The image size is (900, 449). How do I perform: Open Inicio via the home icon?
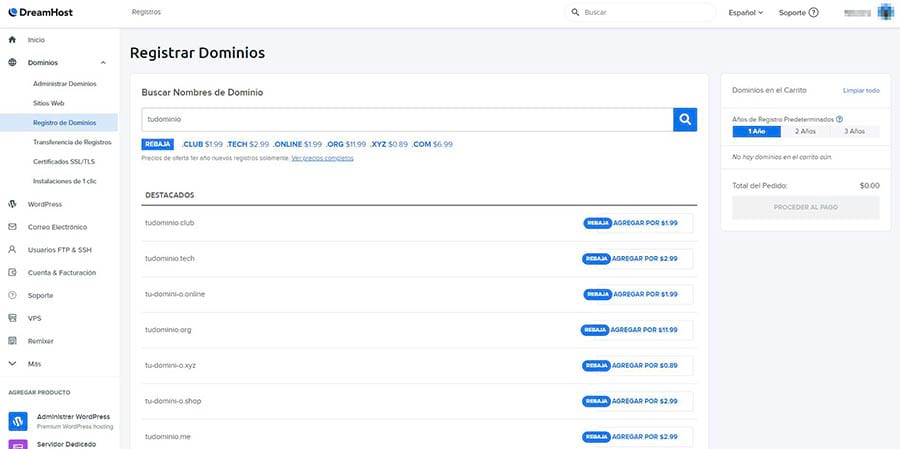click(12, 40)
